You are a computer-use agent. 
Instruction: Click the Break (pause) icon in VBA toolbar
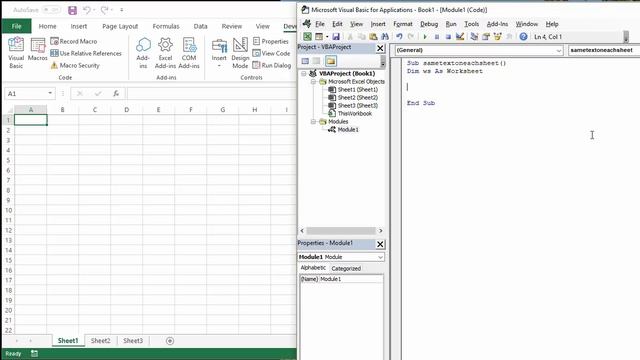point(437,37)
